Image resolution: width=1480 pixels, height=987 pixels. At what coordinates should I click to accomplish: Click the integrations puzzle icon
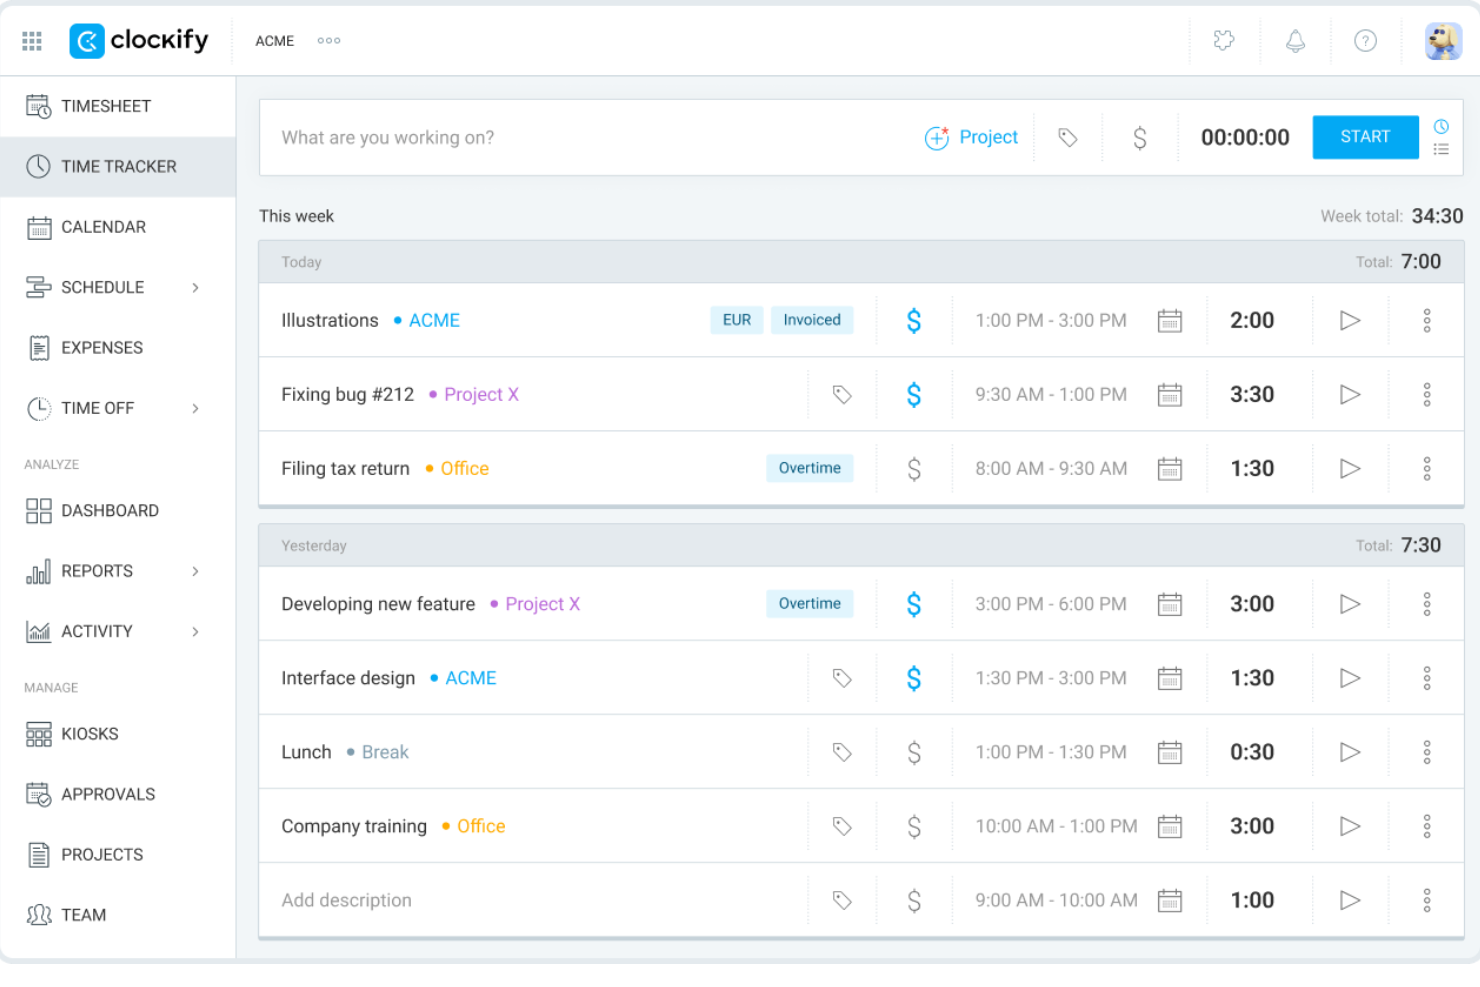coord(1223,41)
